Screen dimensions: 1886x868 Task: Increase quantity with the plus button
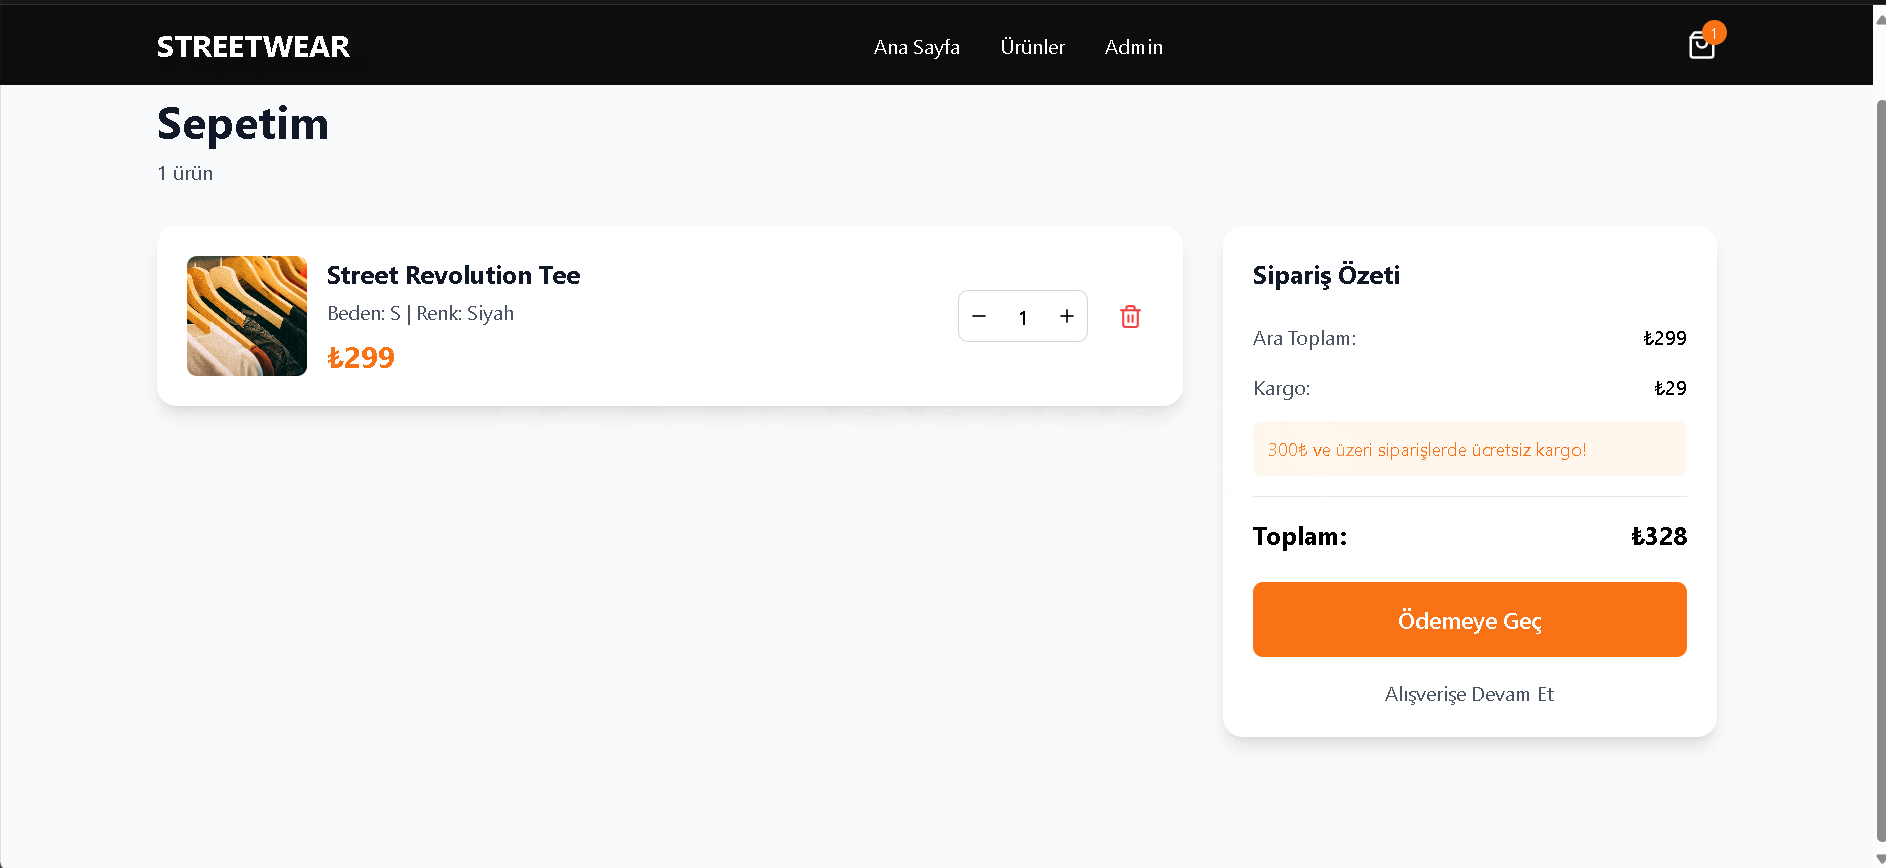point(1067,316)
